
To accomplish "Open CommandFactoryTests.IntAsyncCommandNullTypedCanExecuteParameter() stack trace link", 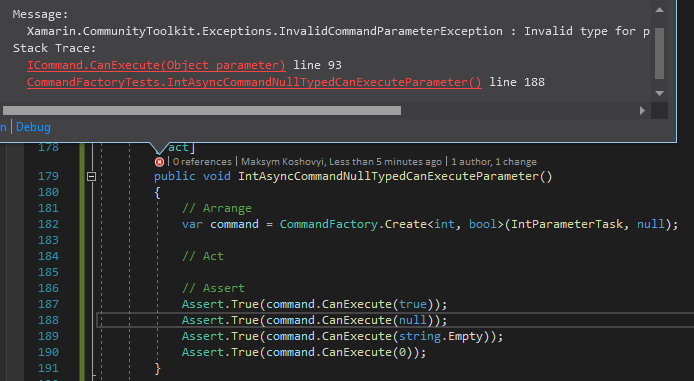I will pyautogui.click(x=254, y=82).
